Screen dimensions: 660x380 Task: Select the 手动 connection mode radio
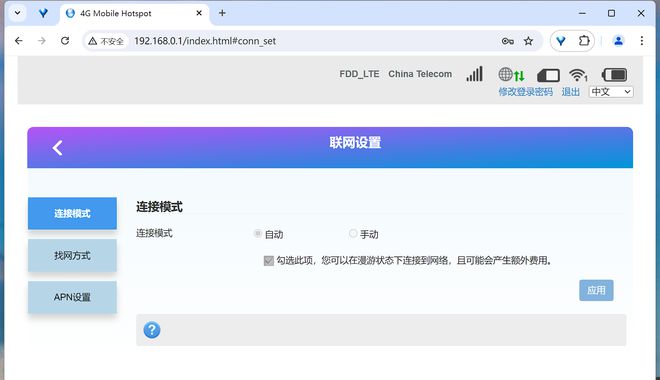point(353,233)
